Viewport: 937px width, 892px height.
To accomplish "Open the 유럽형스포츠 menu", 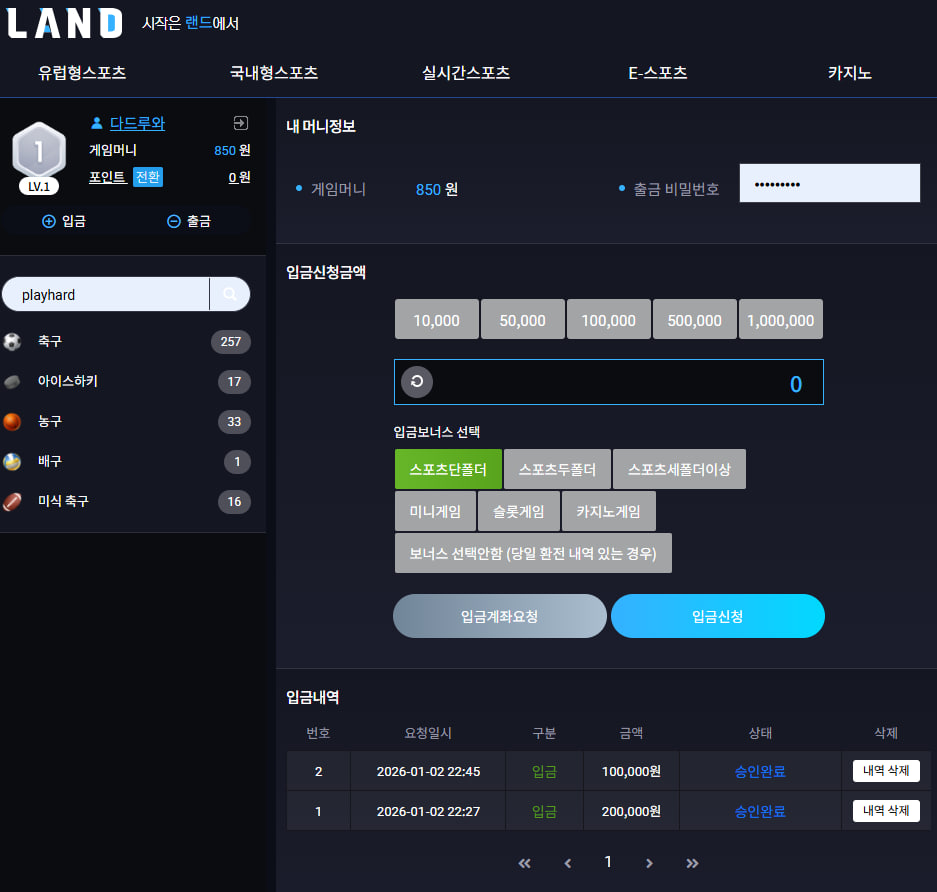I will pos(82,73).
